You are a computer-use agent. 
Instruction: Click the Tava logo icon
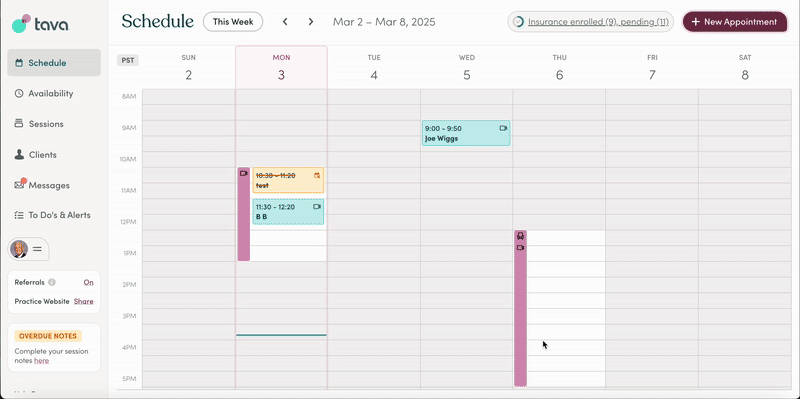point(21,23)
